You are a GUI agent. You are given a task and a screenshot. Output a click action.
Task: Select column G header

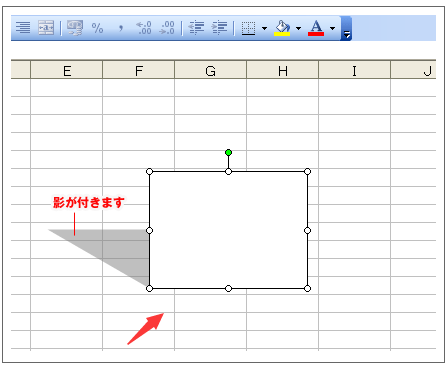point(211,70)
